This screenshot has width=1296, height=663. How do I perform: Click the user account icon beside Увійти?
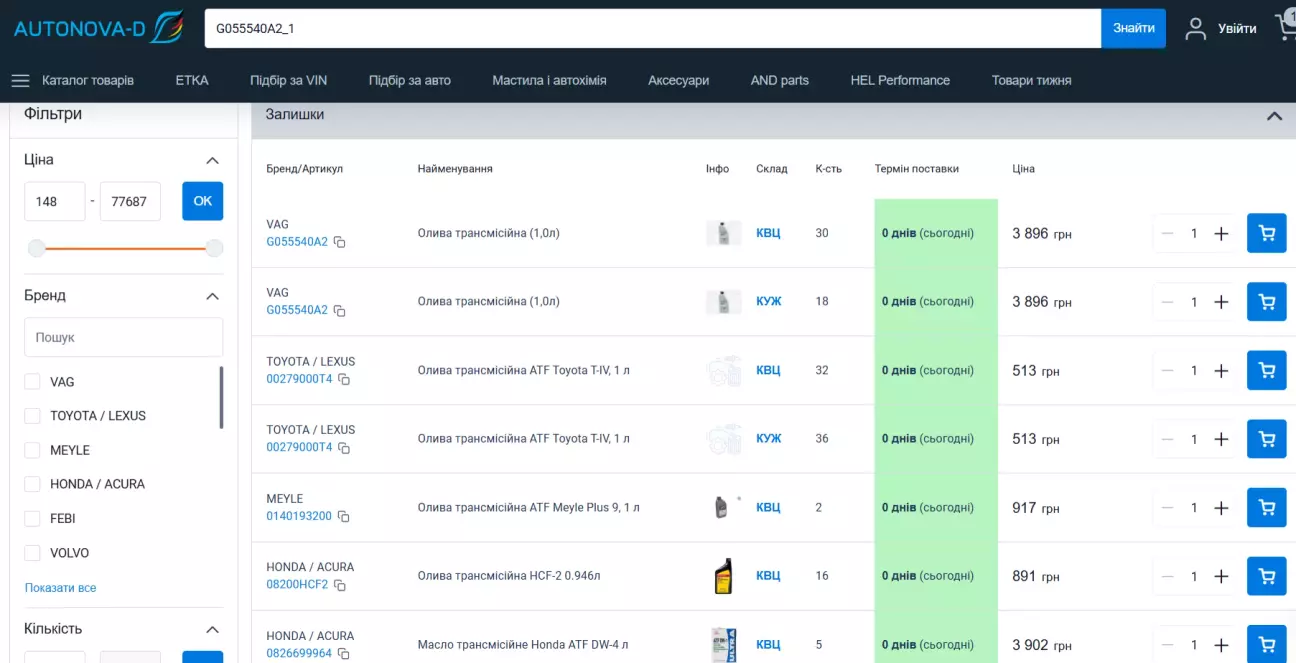(x=1195, y=28)
